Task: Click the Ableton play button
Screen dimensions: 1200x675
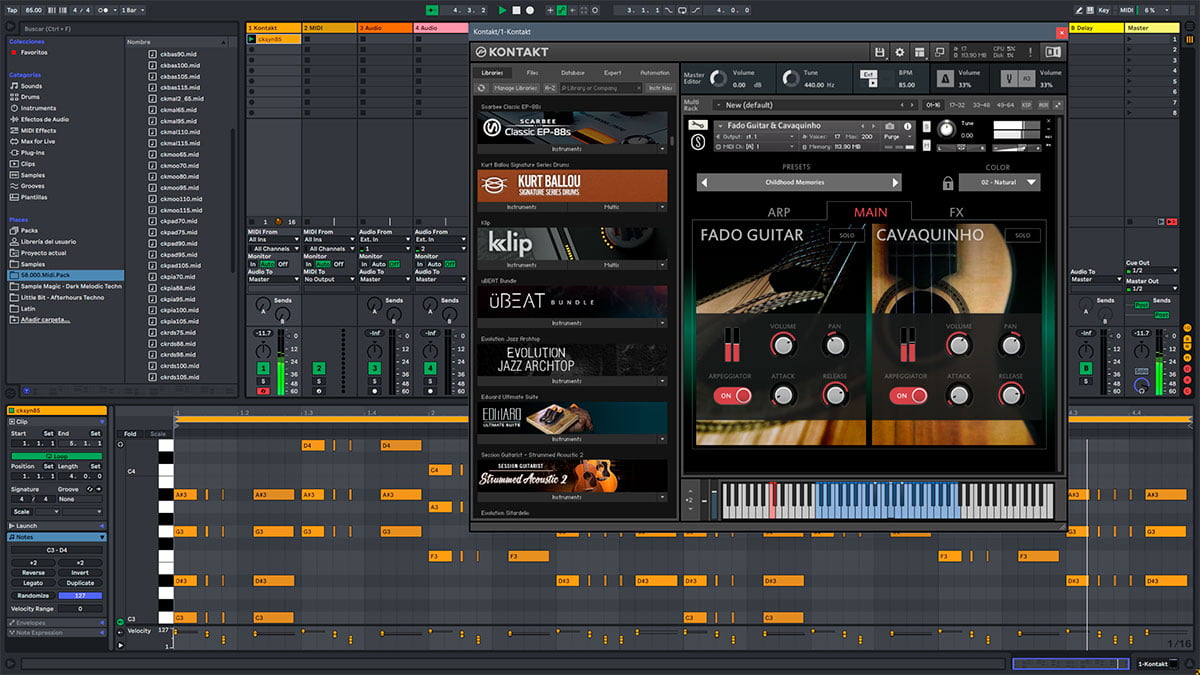Action: pyautogui.click(x=502, y=10)
